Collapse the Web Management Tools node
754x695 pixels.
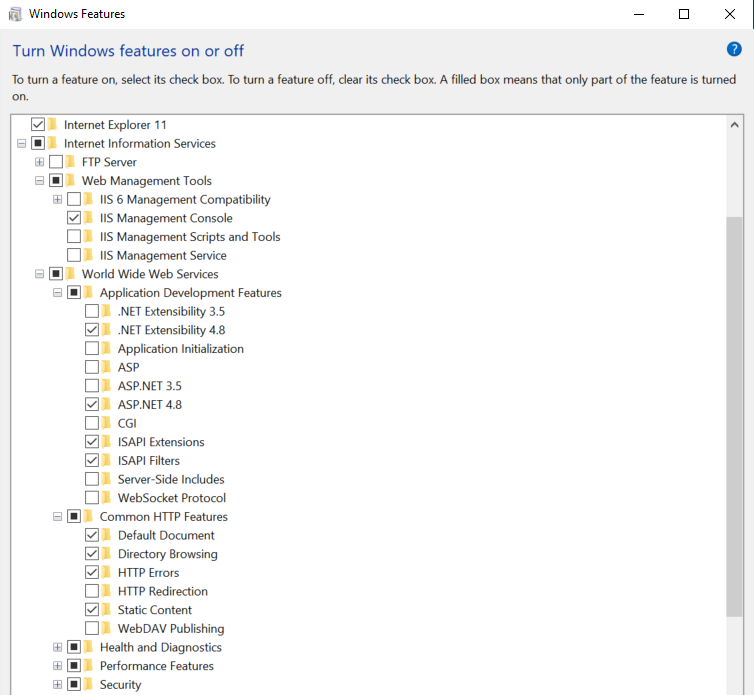click(x=39, y=181)
